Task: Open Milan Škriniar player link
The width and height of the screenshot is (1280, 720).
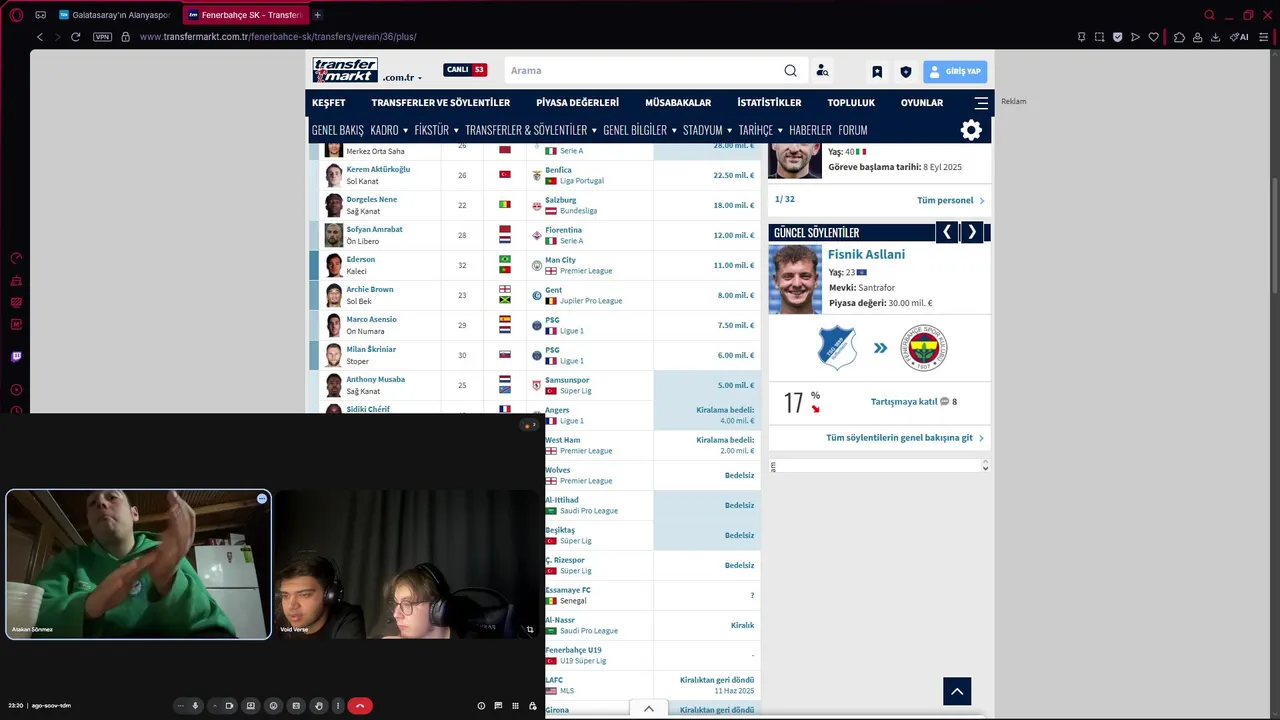Action: (371, 349)
